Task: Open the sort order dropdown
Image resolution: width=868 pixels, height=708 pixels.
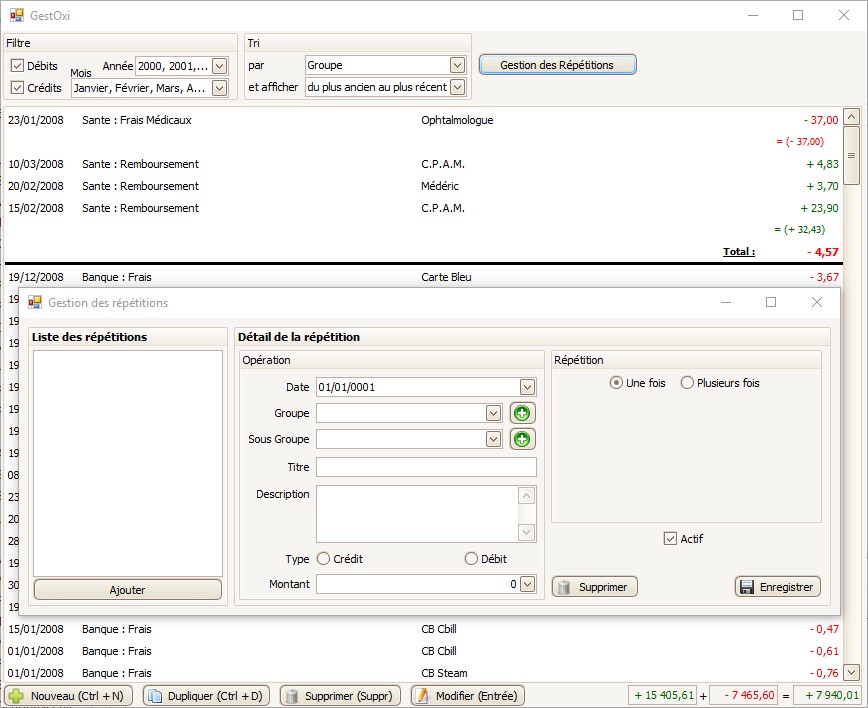Action: click(x=457, y=87)
